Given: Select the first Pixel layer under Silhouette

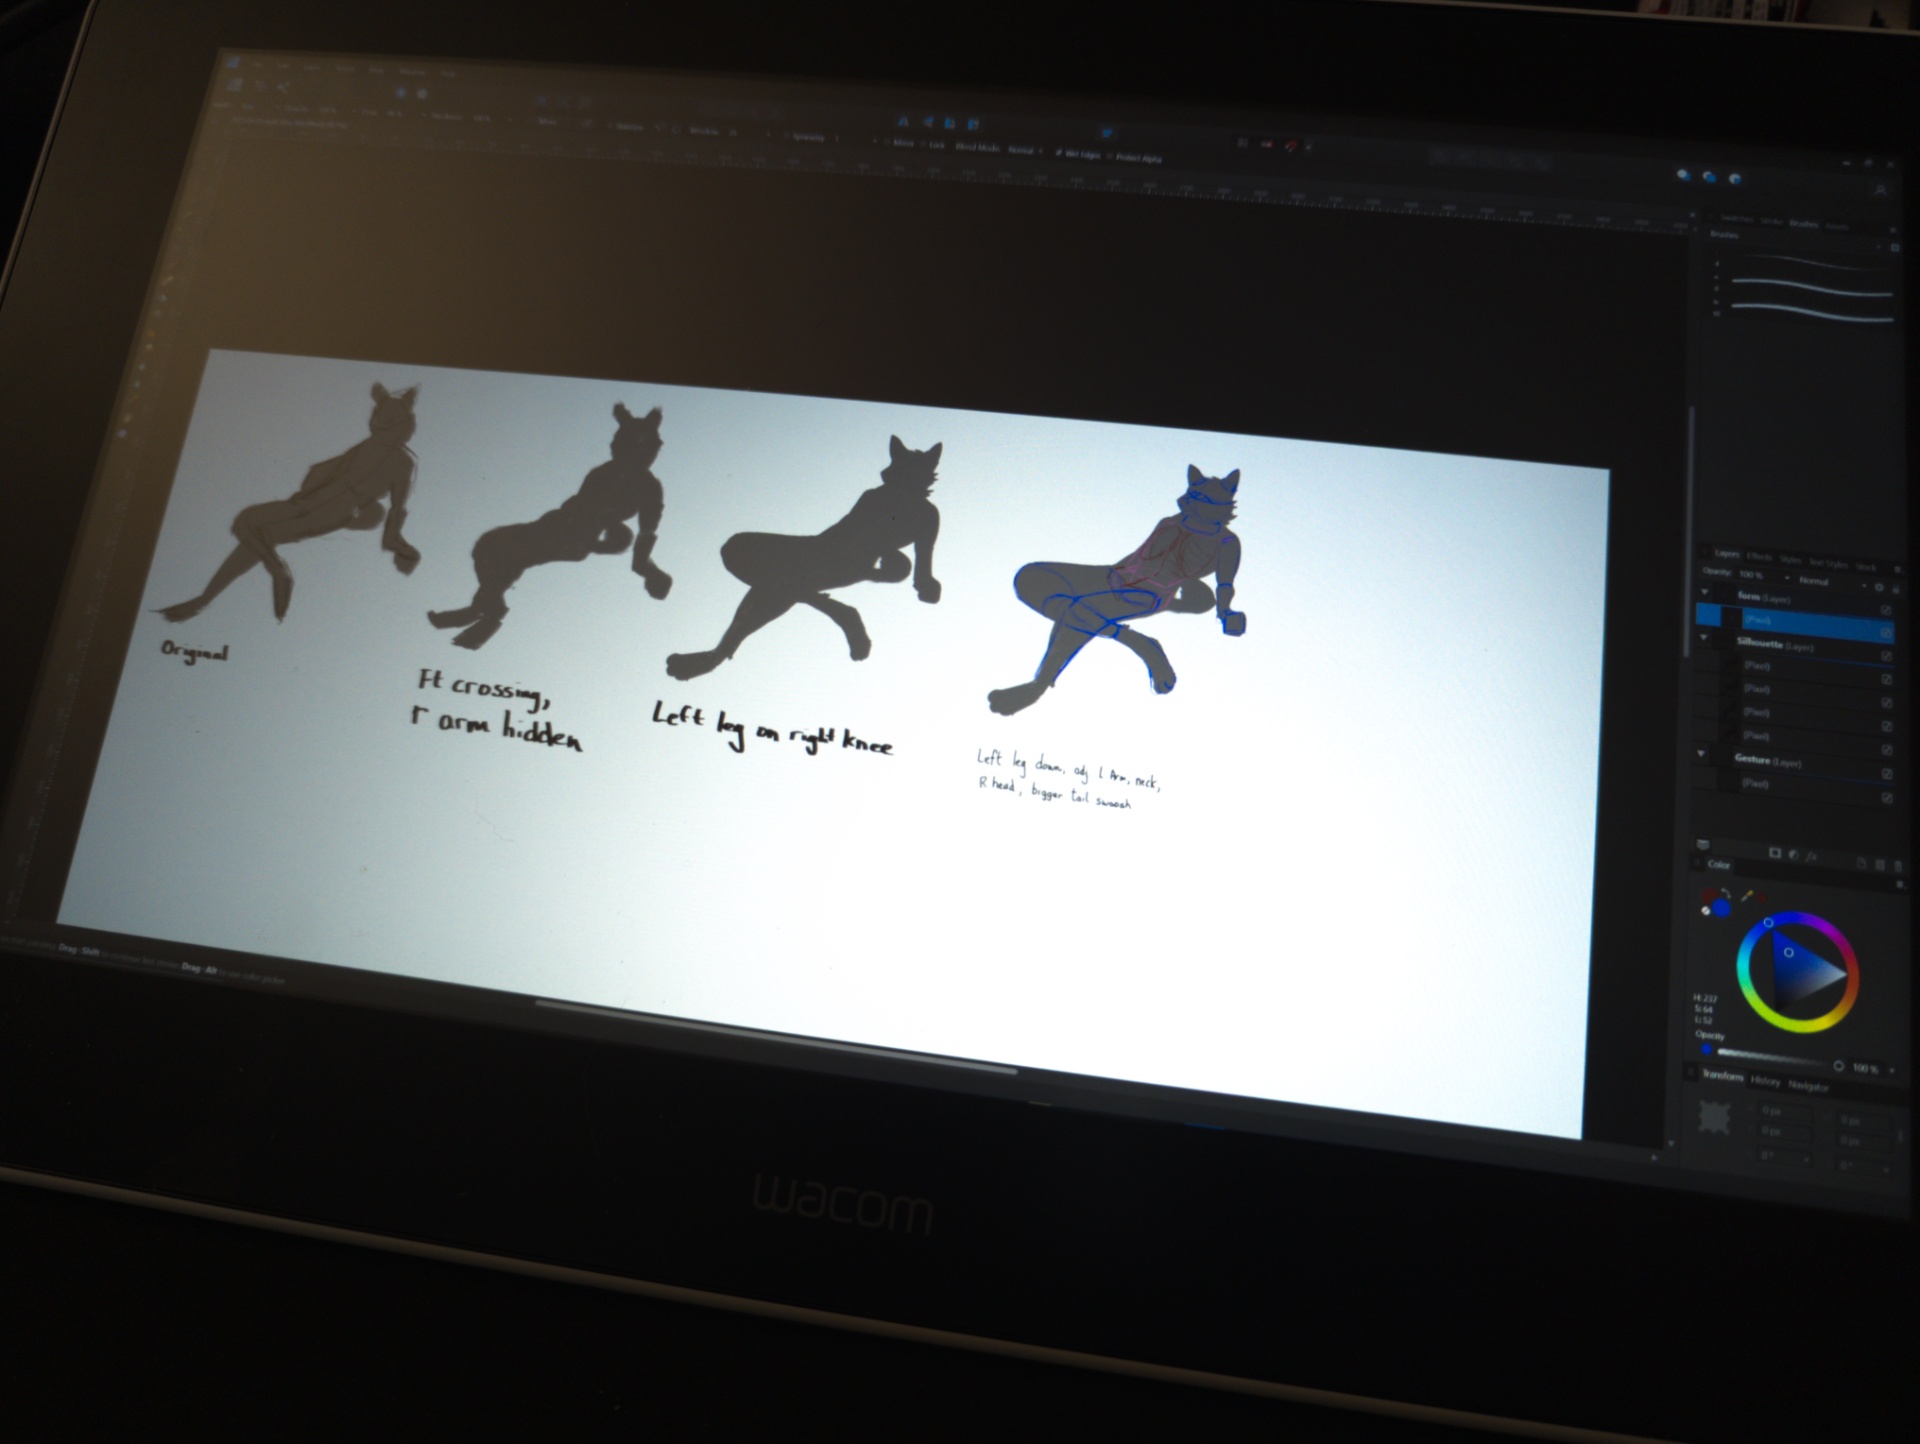Looking at the screenshot, I should (x=1757, y=665).
